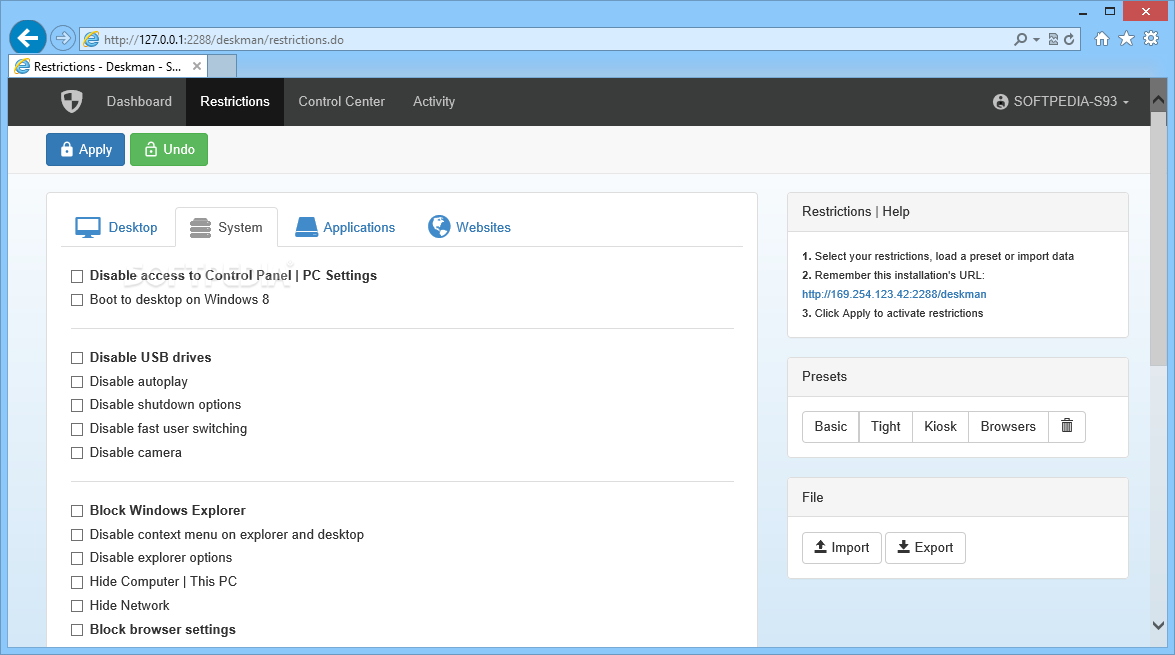Image resolution: width=1175 pixels, height=655 pixels.
Task: Click the green Undo button
Action: pyautogui.click(x=169, y=149)
